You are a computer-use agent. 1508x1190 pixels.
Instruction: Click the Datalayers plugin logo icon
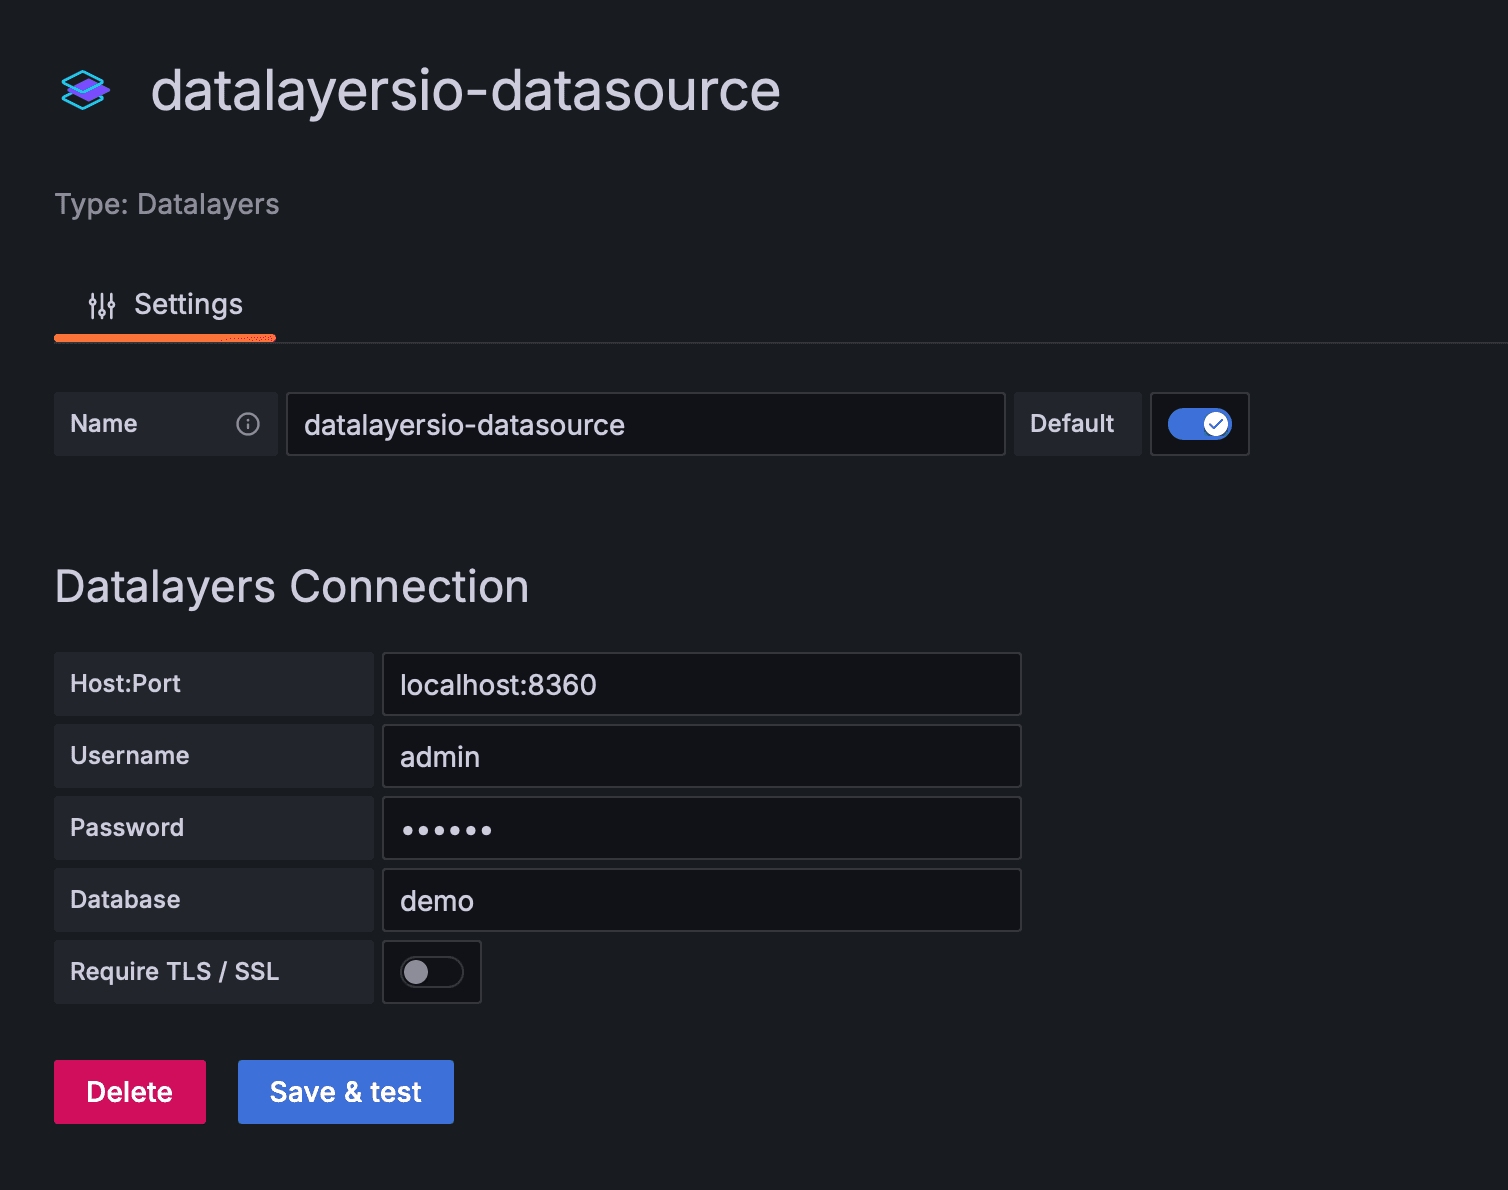point(84,89)
